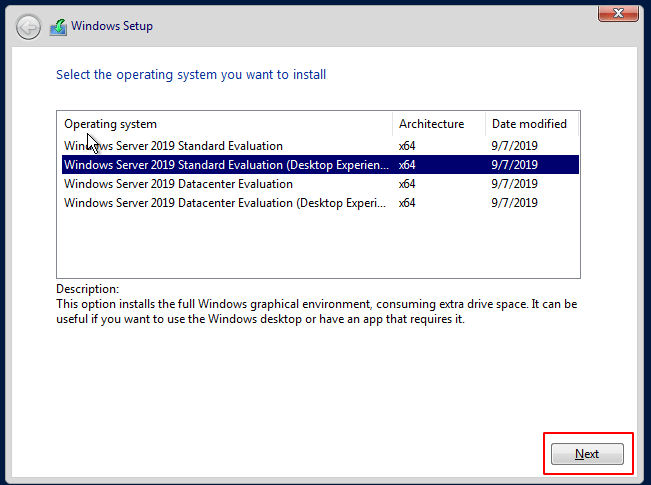Image resolution: width=651 pixels, height=485 pixels.
Task: Click the date 9/7/2019 in Standard Evaluation core row
Action: click(514, 146)
